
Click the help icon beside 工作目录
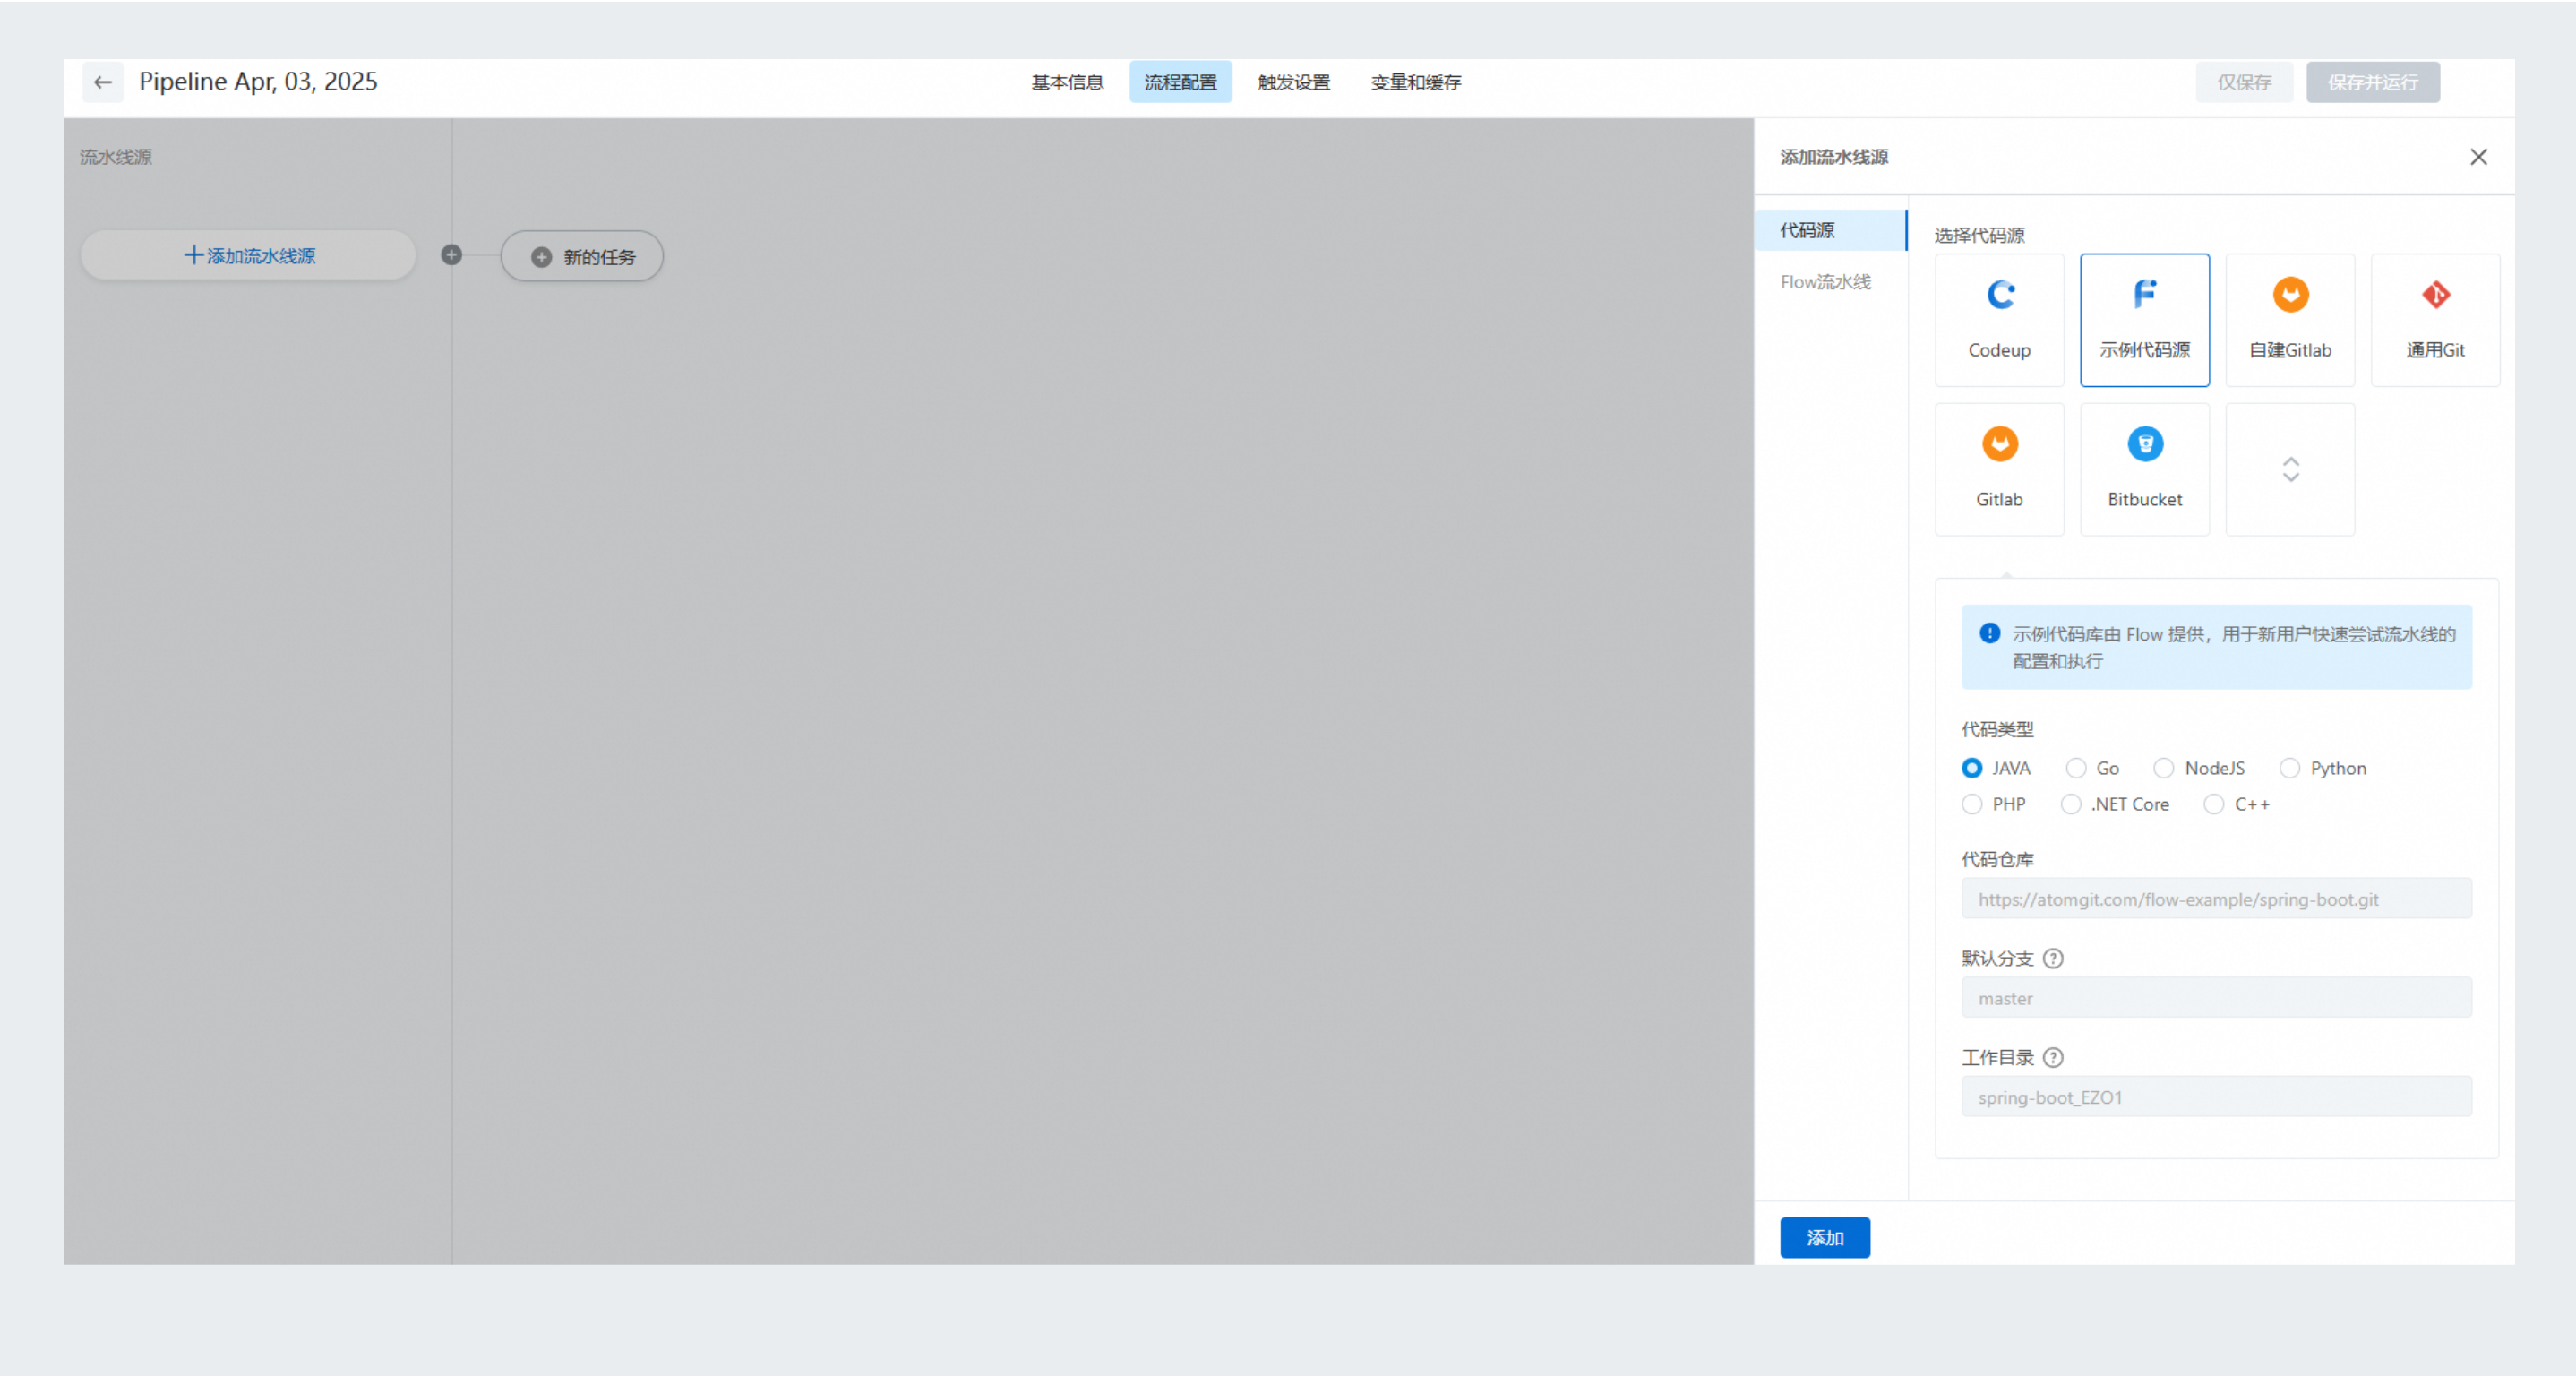click(x=2053, y=1057)
